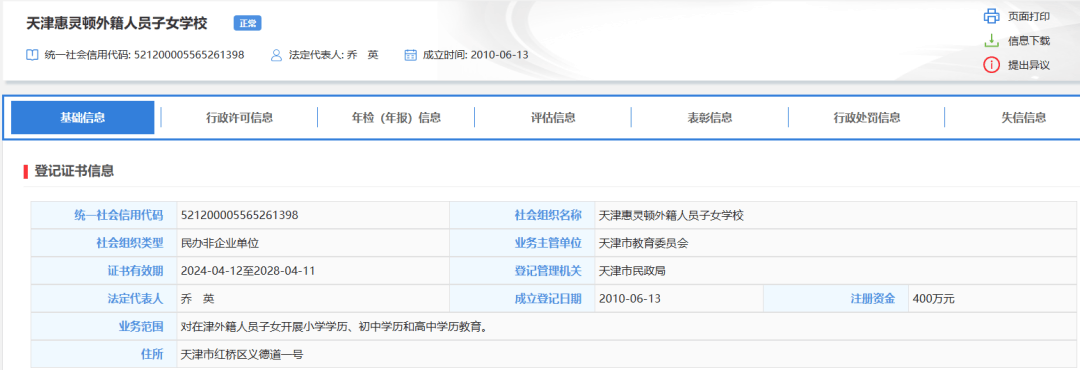
Task: Open the 基础信息 tab
Action: coord(83,117)
